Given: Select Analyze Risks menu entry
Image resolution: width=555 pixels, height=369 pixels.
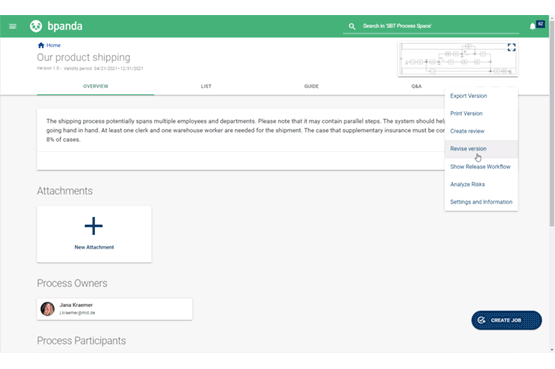Looking at the screenshot, I should [481, 184].
